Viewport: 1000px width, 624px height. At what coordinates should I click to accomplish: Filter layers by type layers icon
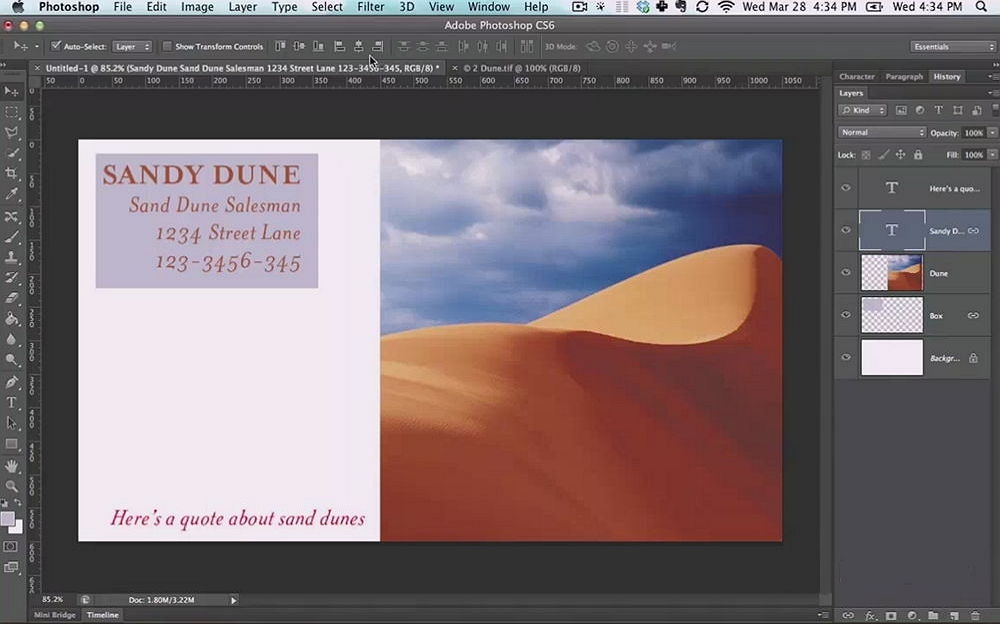click(x=938, y=110)
